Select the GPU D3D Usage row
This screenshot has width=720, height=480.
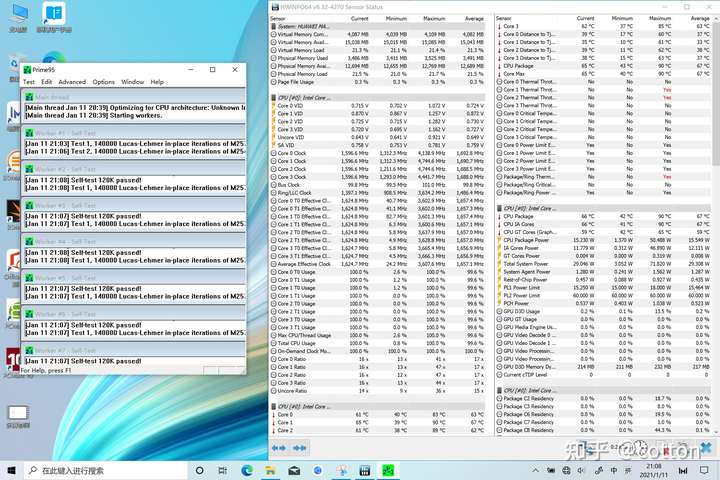pyautogui.click(x=603, y=311)
